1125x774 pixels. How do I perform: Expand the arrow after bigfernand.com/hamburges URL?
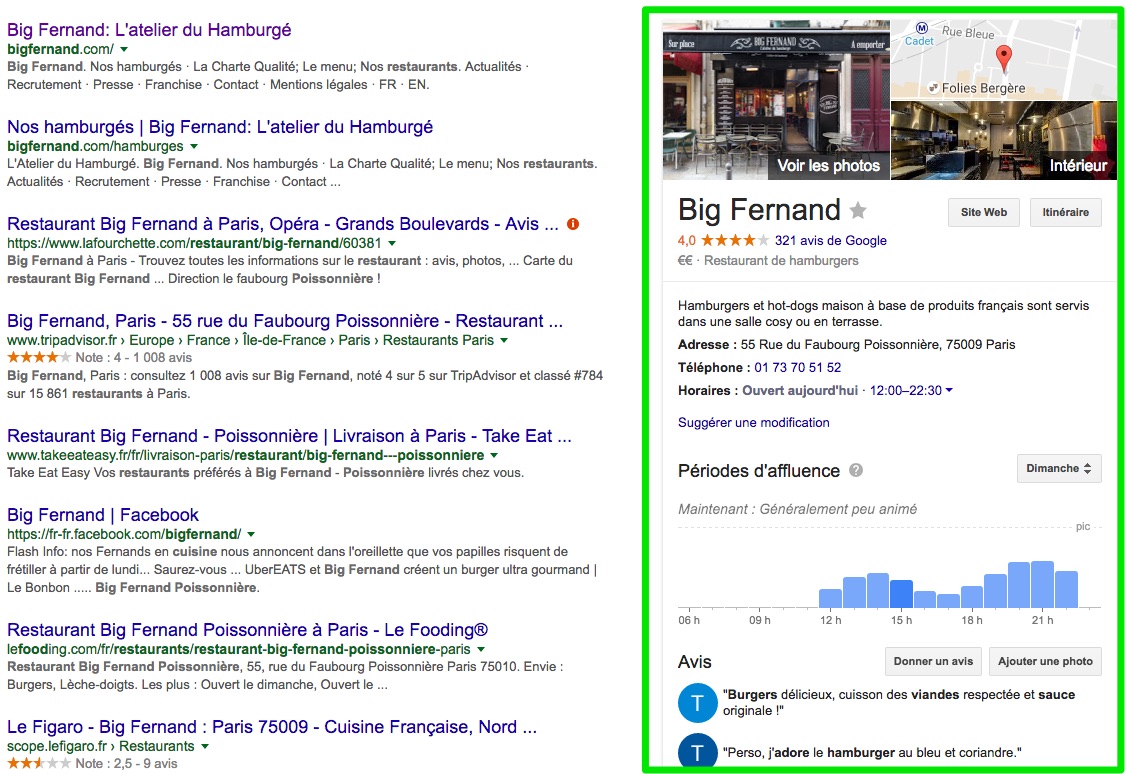(x=194, y=146)
